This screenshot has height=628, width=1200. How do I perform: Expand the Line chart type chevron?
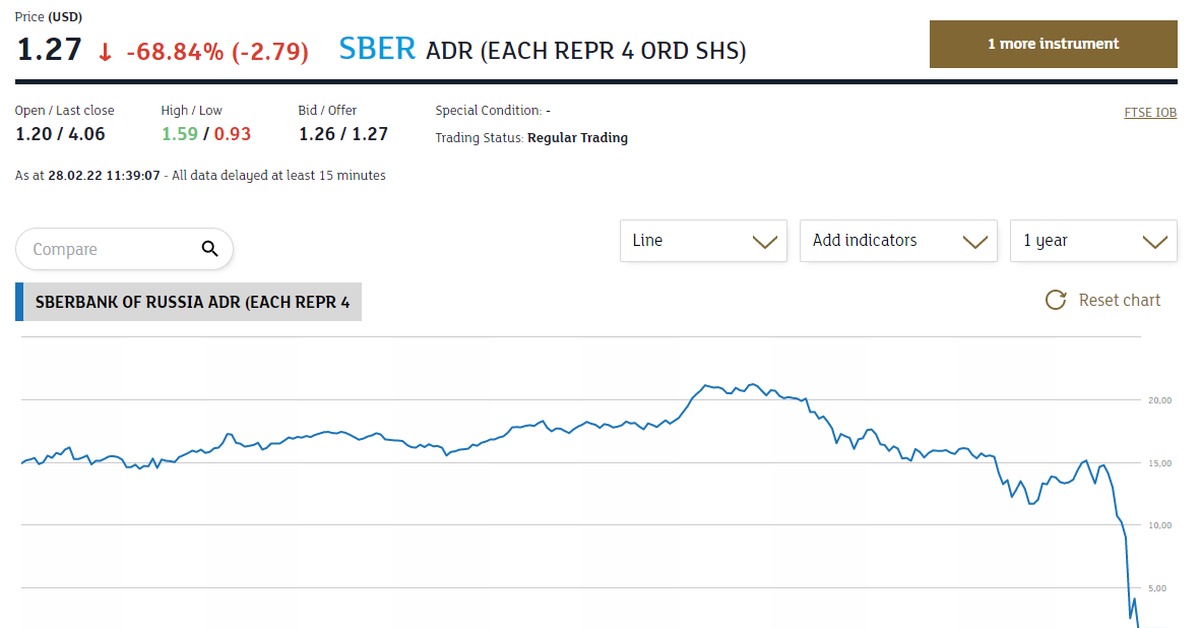coord(764,241)
